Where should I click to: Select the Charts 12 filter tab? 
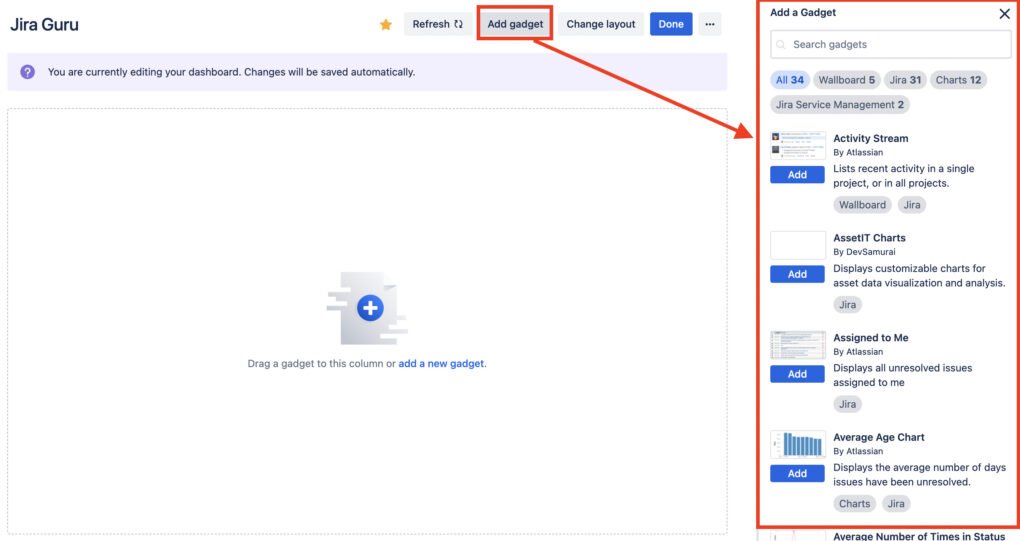pos(958,80)
